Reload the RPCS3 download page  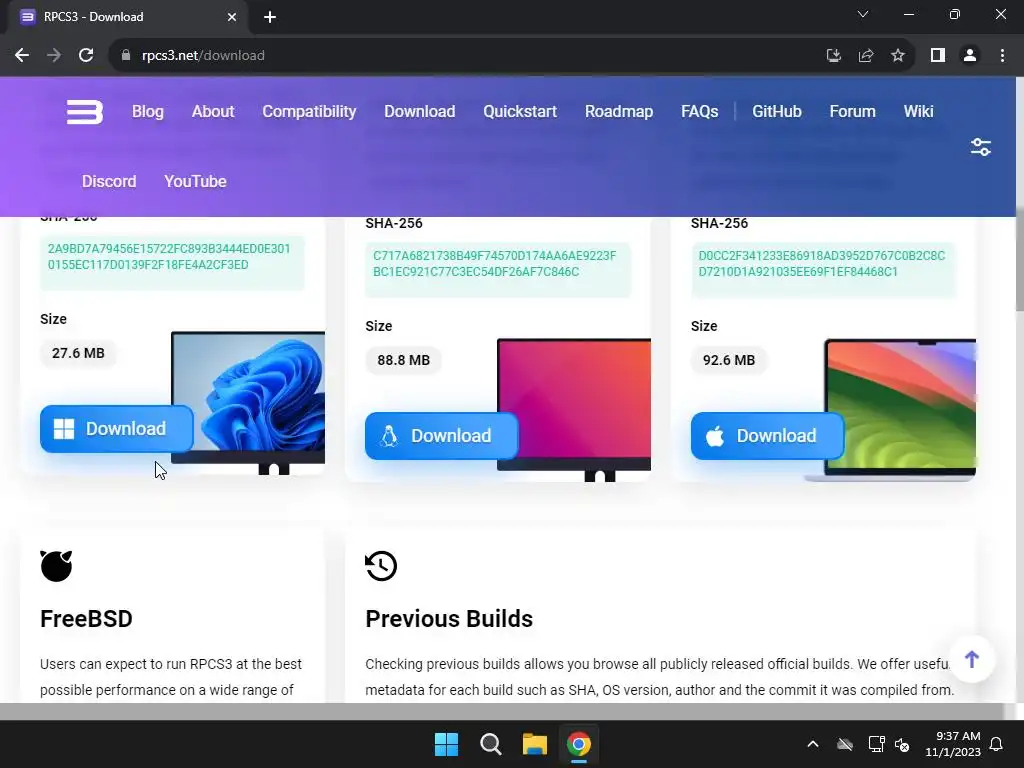pyautogui.click(x=86, y=56)
